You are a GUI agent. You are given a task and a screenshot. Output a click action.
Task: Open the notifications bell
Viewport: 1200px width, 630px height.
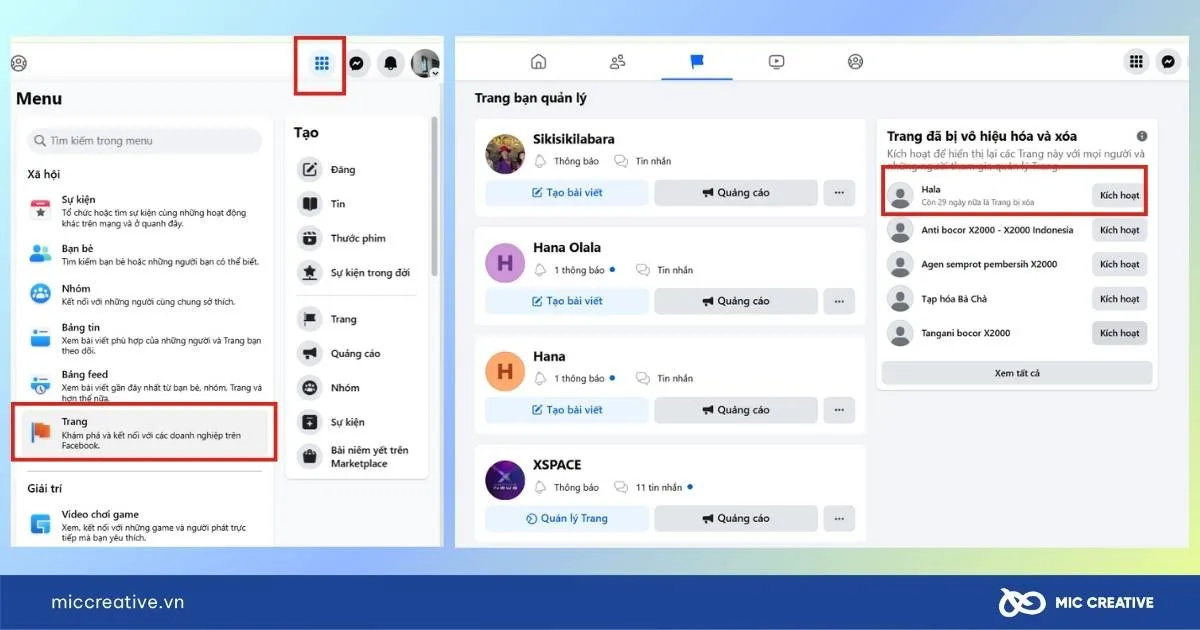390,63
